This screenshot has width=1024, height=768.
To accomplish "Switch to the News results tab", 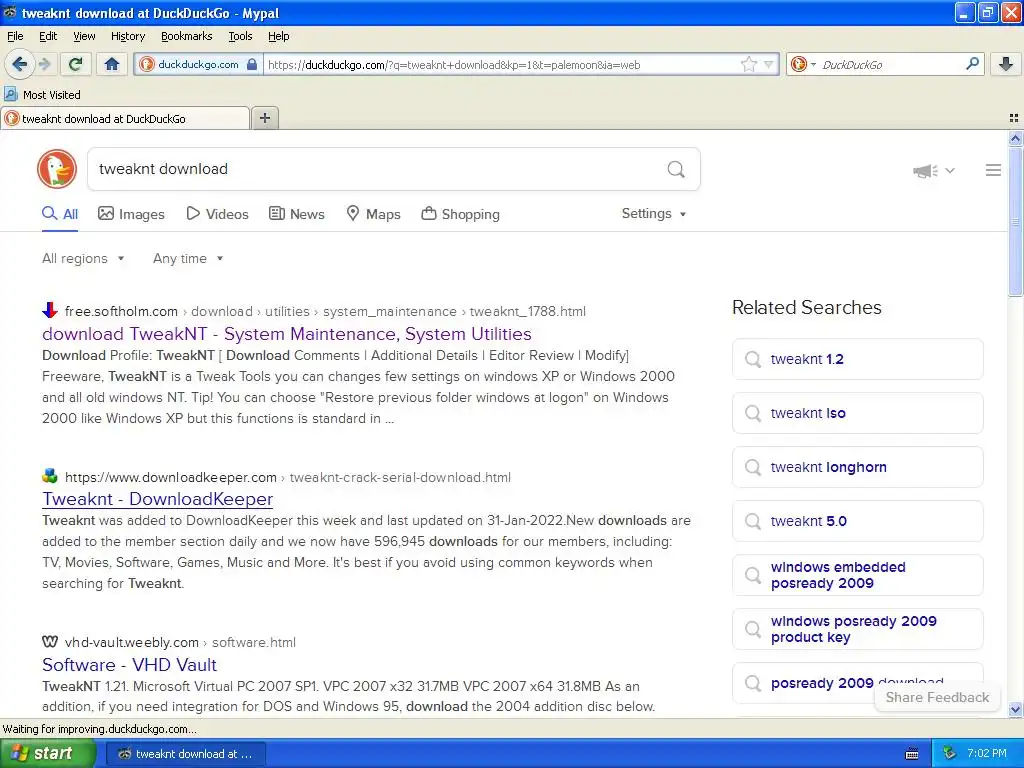I will [297, 214].
